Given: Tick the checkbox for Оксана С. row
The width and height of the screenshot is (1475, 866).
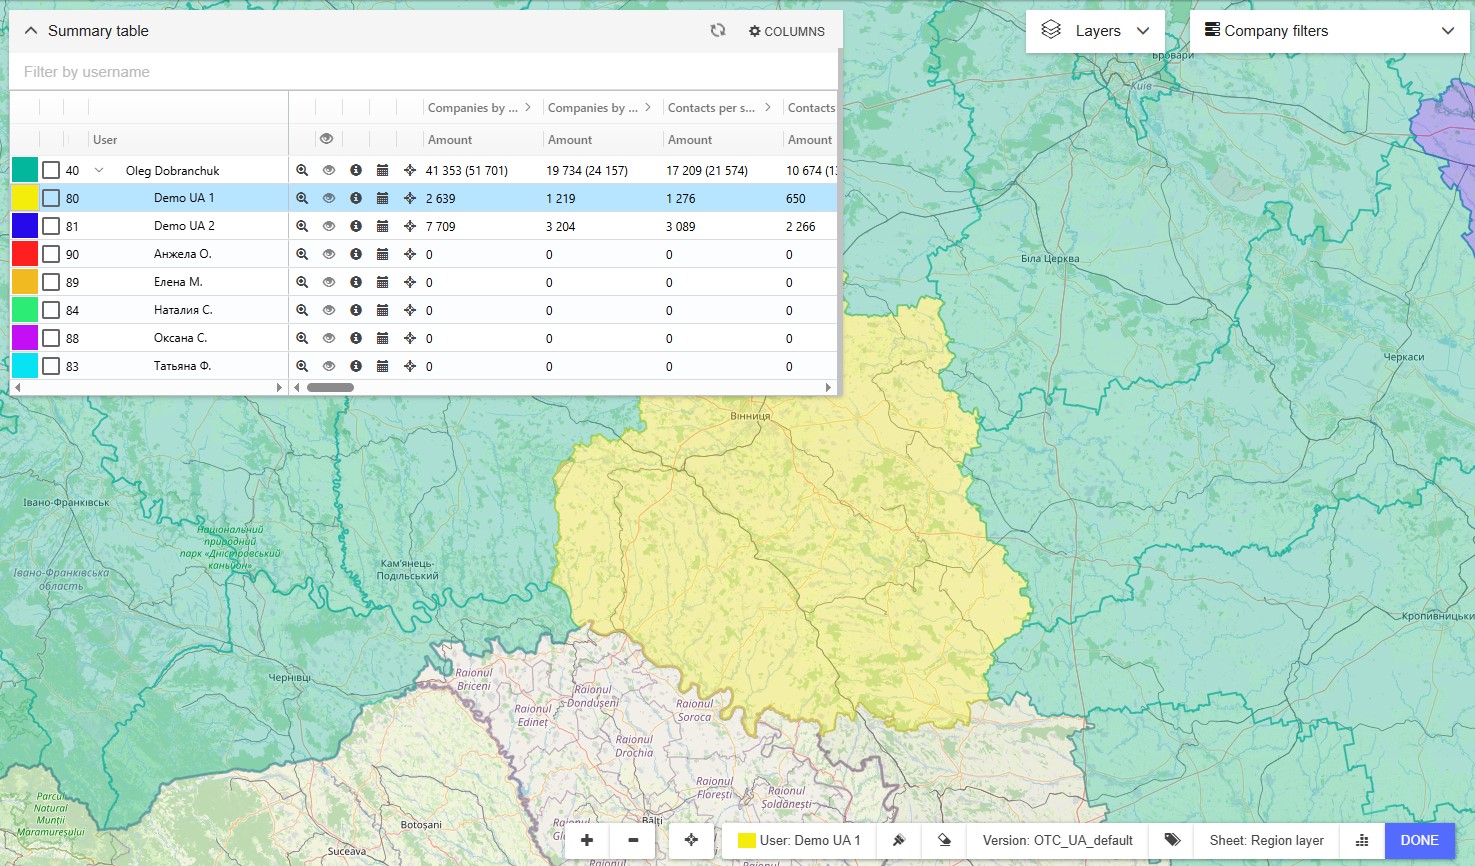Looking at the screenshot, I should (51, 339).
